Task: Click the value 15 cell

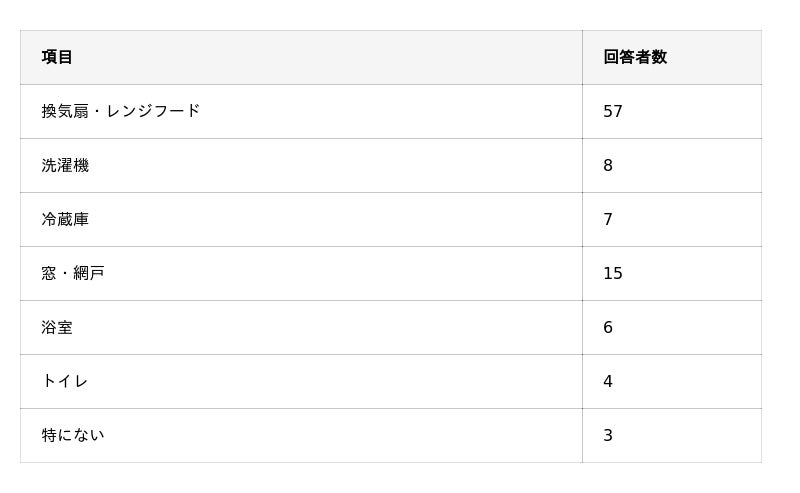Action: click(613, 274)
